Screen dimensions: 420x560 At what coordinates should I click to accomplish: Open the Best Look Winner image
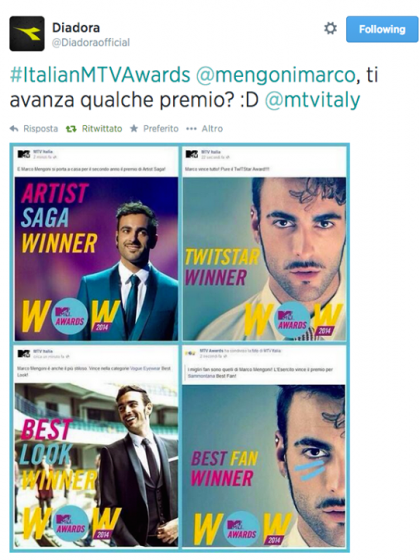coord(96,465)
